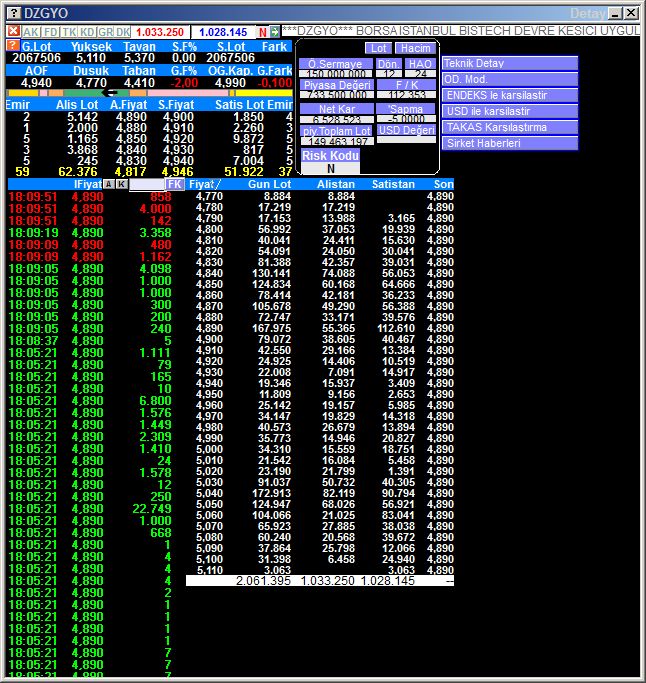The image size is (646, 683).
Task: Click ask price 4,910 in order book
Action: (x=178, y=128)
